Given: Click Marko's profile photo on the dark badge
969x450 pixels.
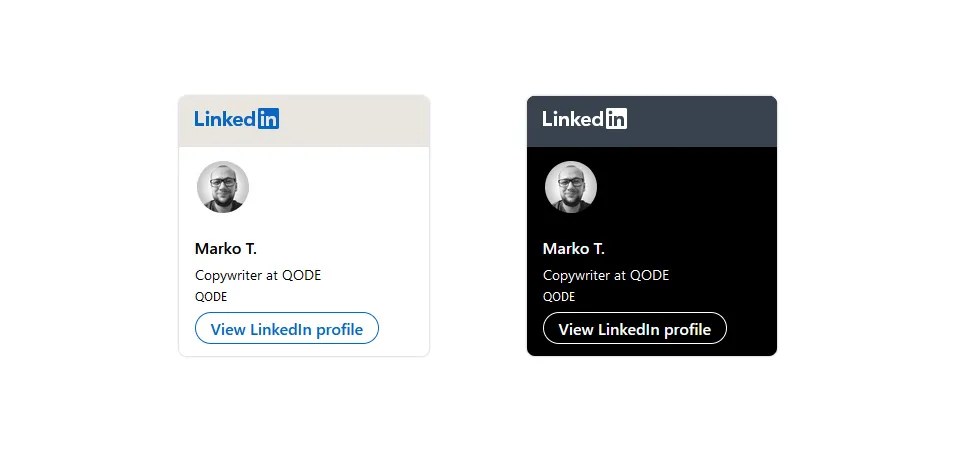Looking at the screenshot, I should point(570,187).
